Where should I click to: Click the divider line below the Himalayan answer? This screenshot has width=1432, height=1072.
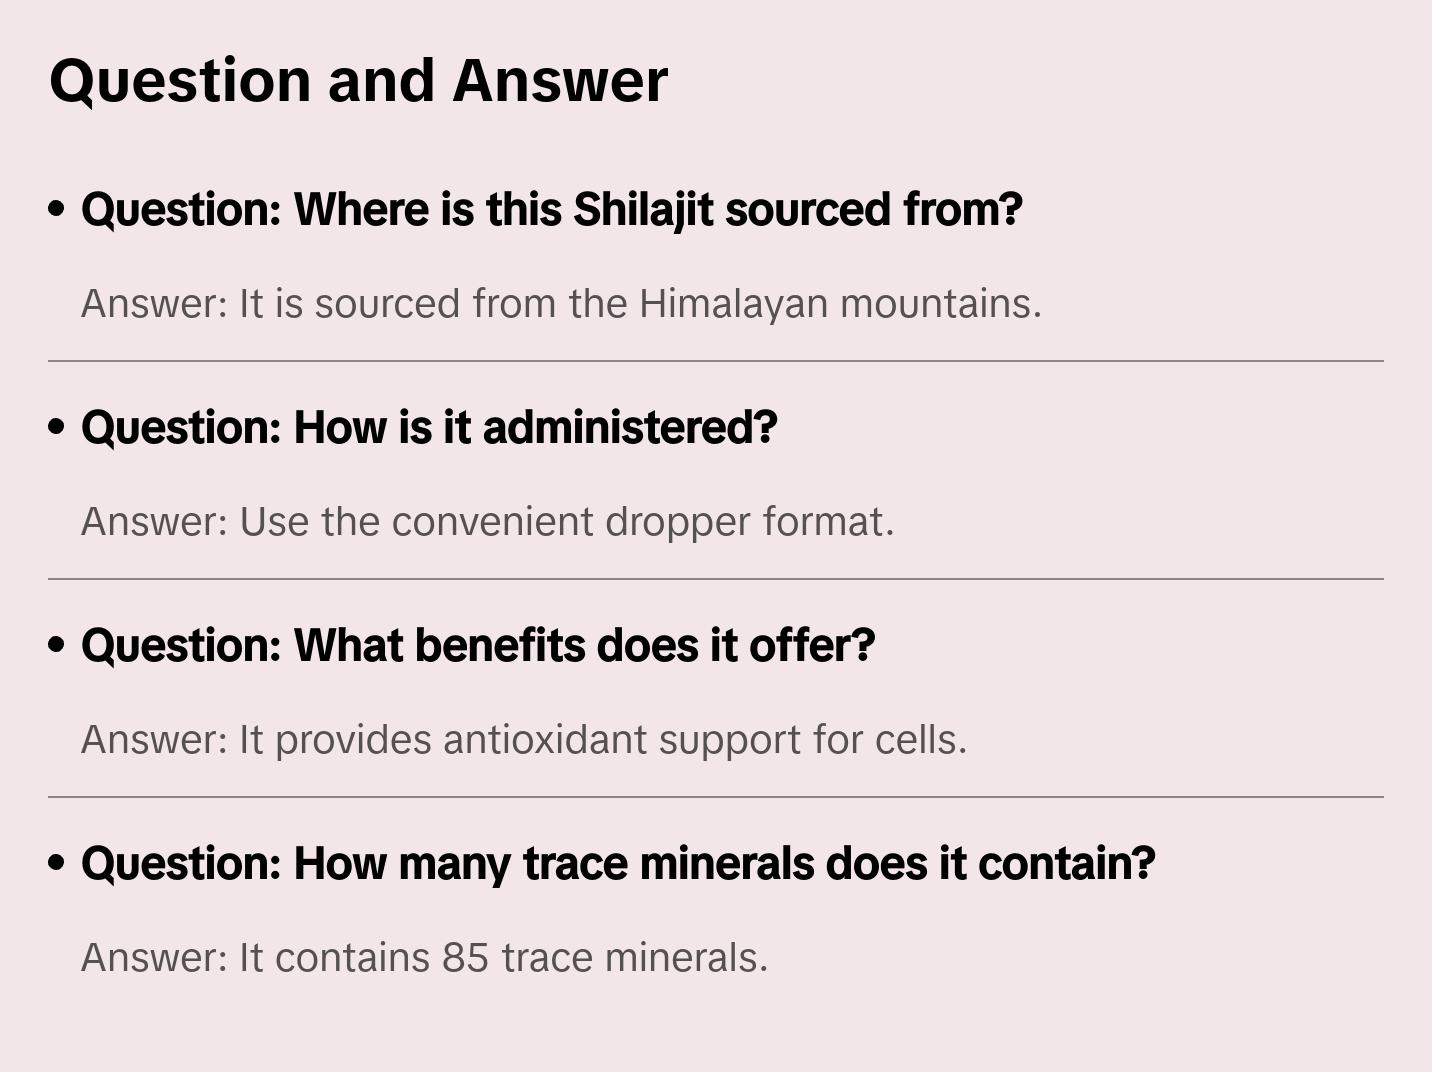coord(716,361)
